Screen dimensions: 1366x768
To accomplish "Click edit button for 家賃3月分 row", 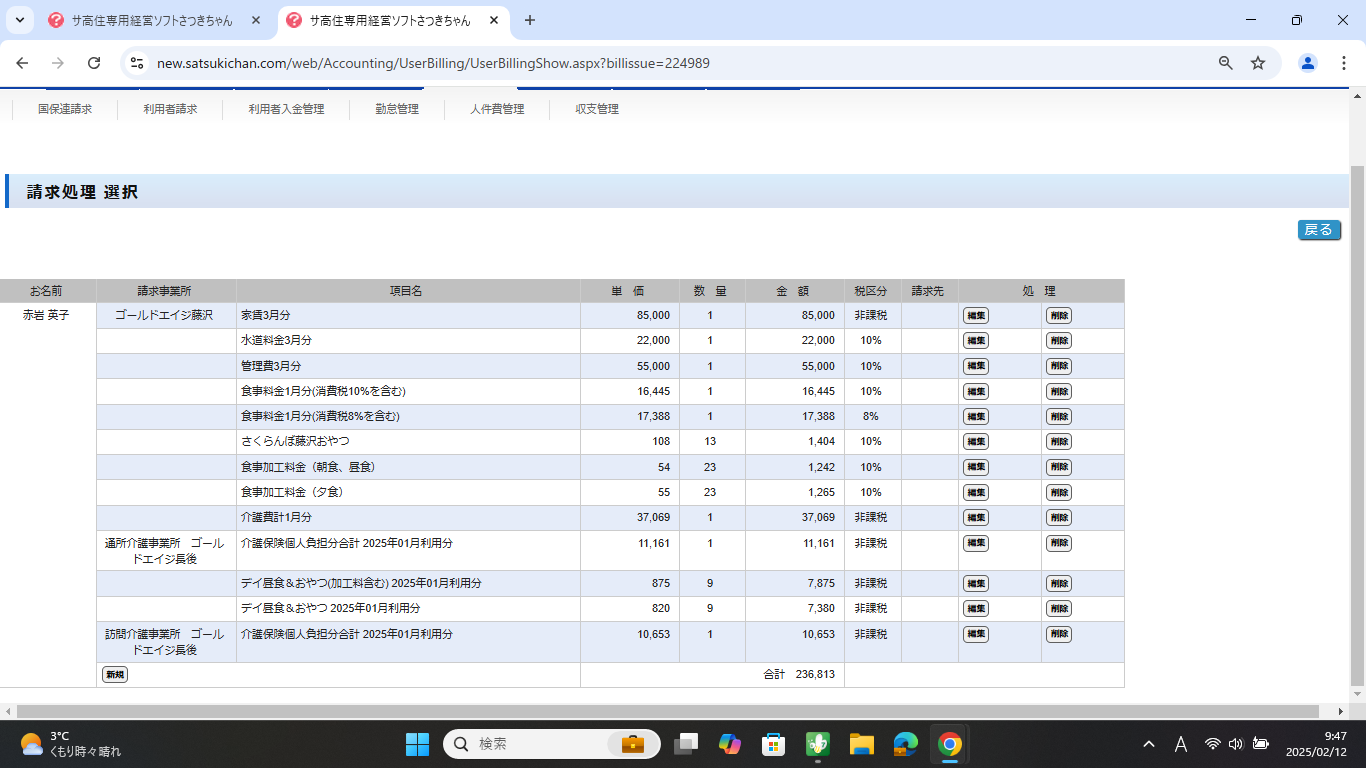I will pyautogui.click(x=975, y=315).
